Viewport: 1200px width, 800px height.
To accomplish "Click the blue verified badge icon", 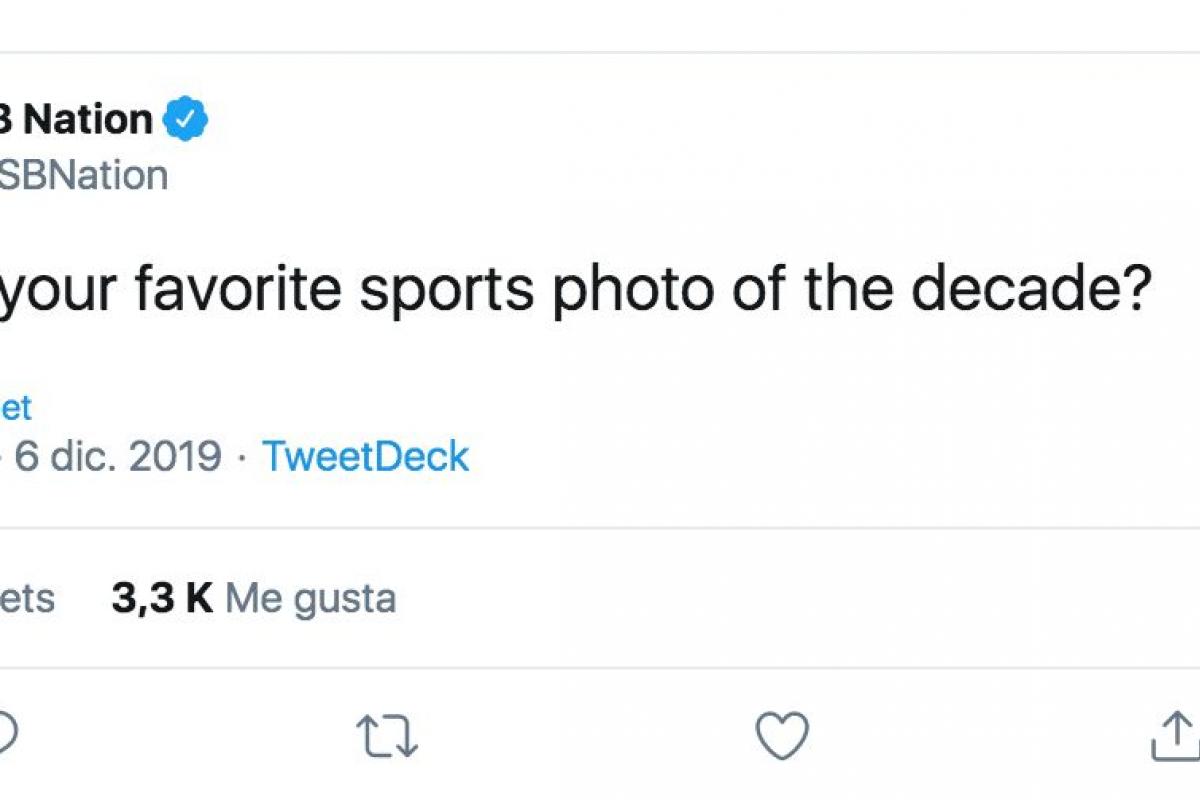I will tap(186, 120).
